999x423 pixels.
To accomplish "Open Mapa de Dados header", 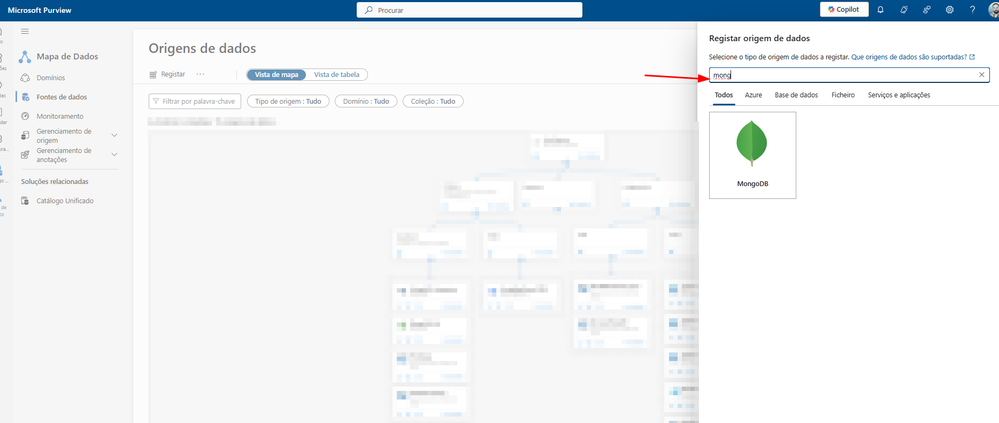I will (59, 57).
